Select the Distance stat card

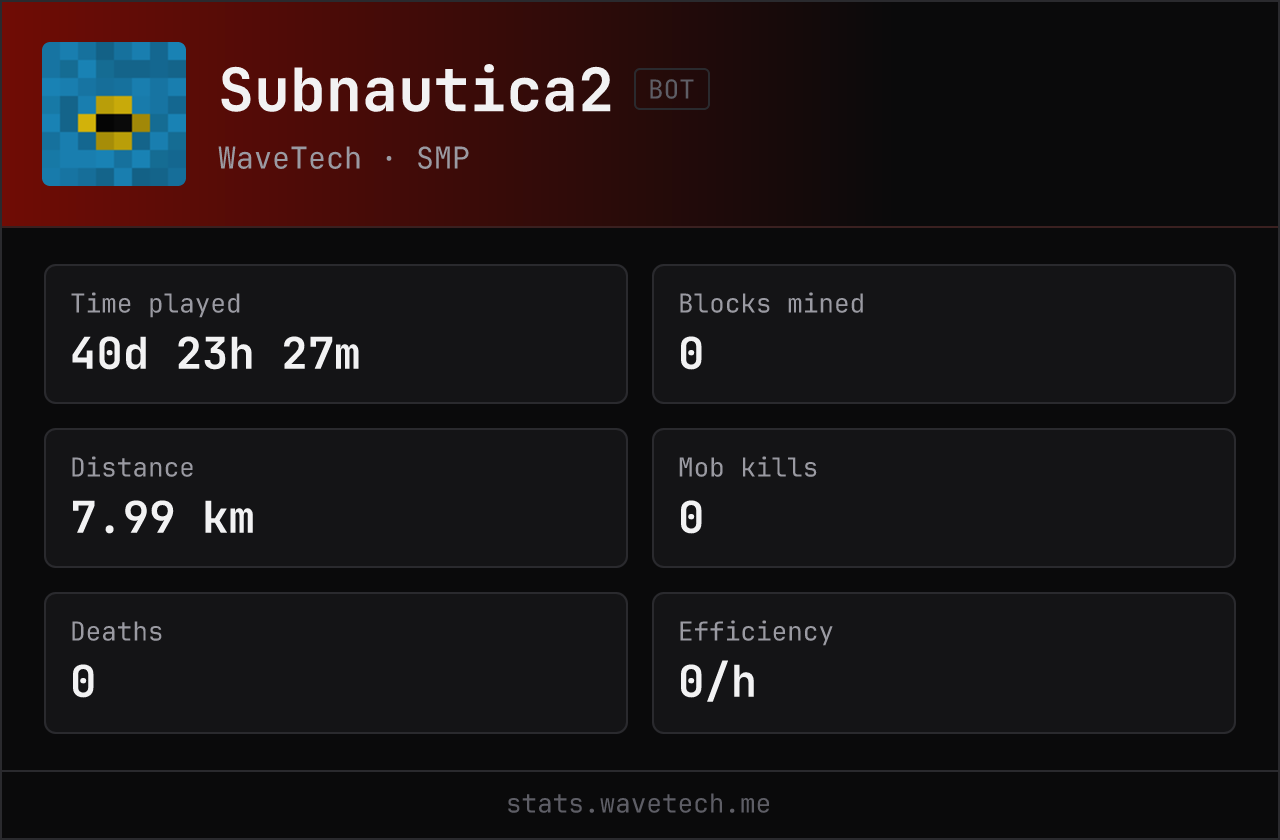click(336, 498)
